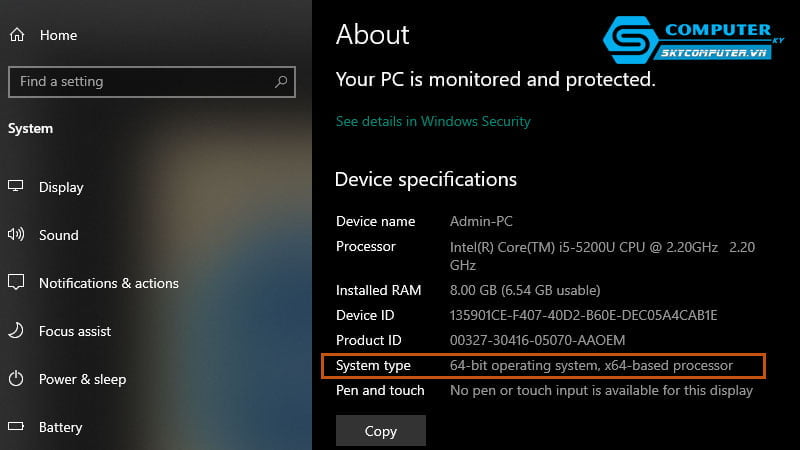Click the Copy button

[381, 431]
